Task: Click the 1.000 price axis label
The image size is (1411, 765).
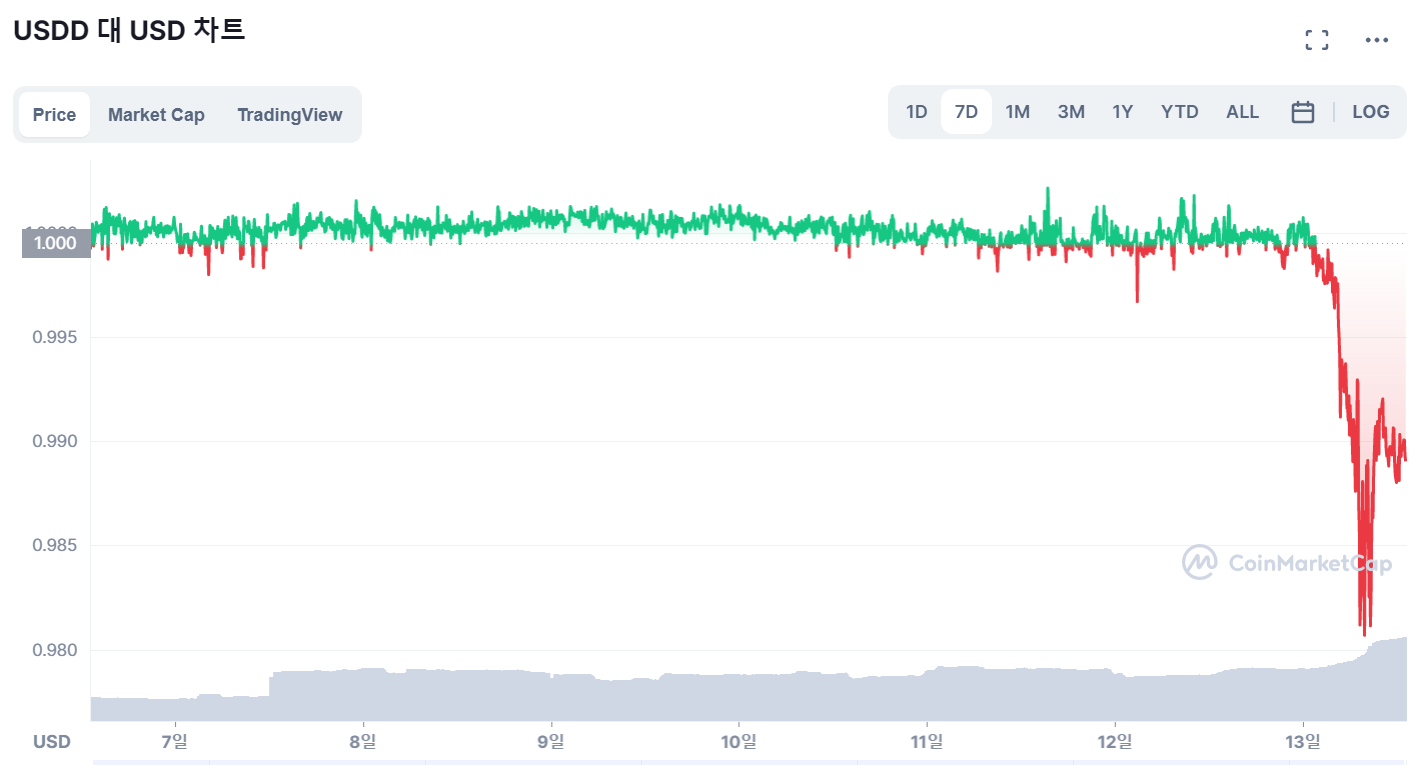Action: (x=55, y=243)
